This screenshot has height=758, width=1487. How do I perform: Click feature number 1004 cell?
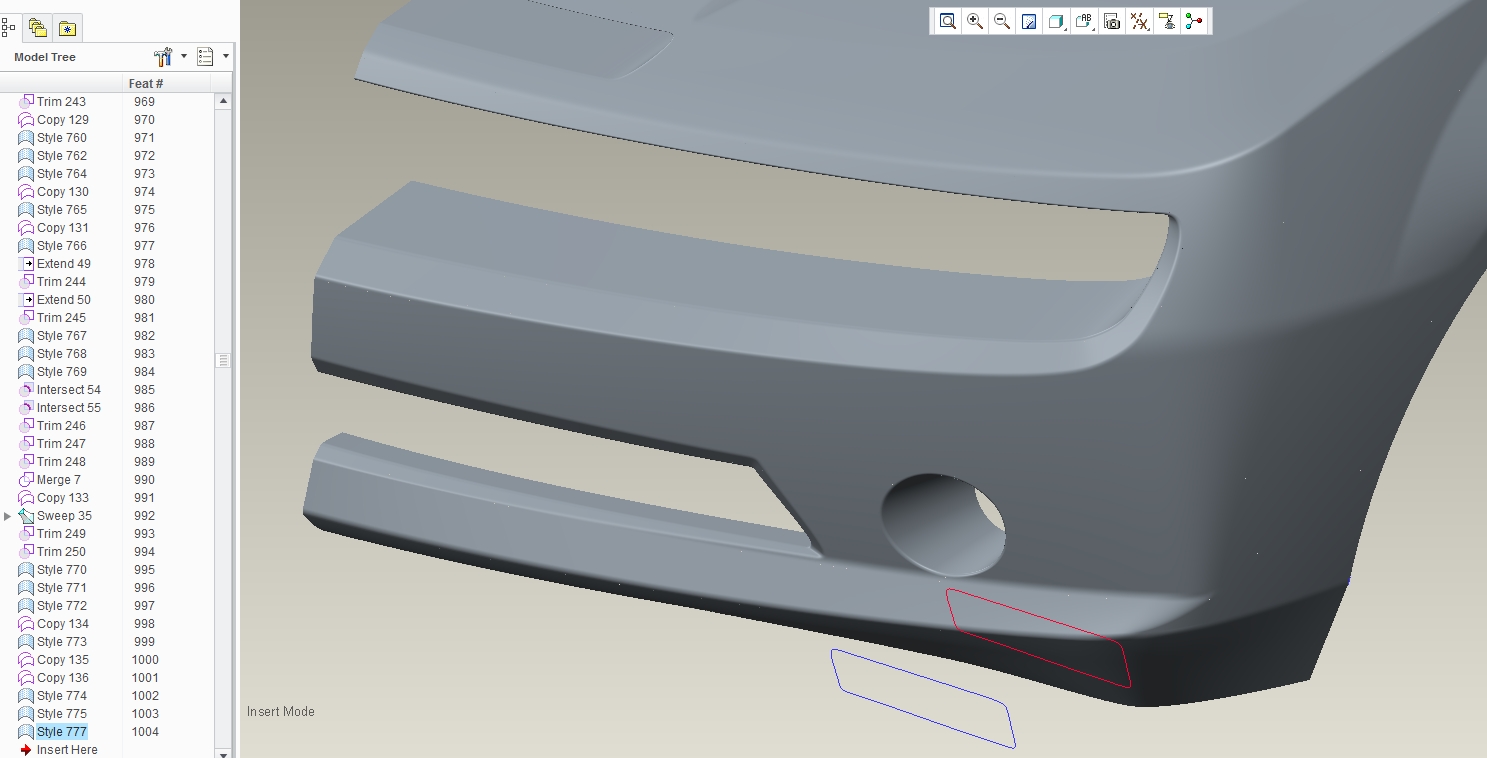point(145,732)
